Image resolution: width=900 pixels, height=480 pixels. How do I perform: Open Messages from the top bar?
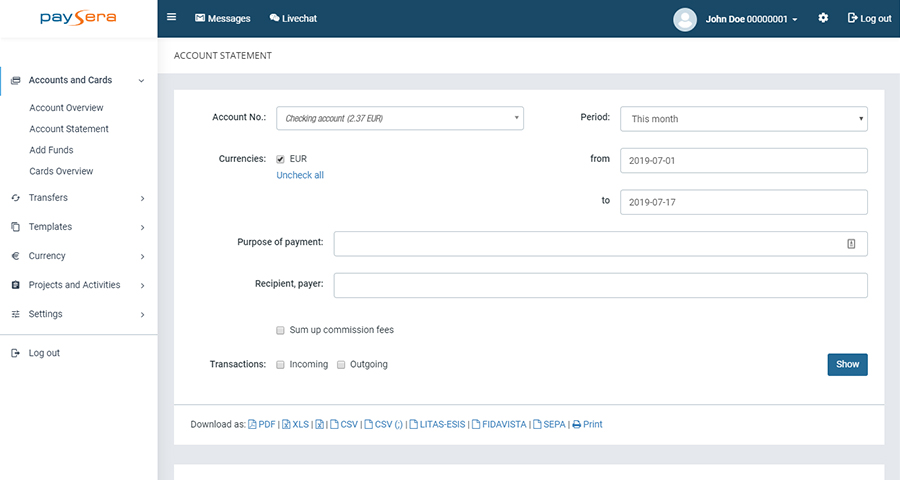(222, 18)
